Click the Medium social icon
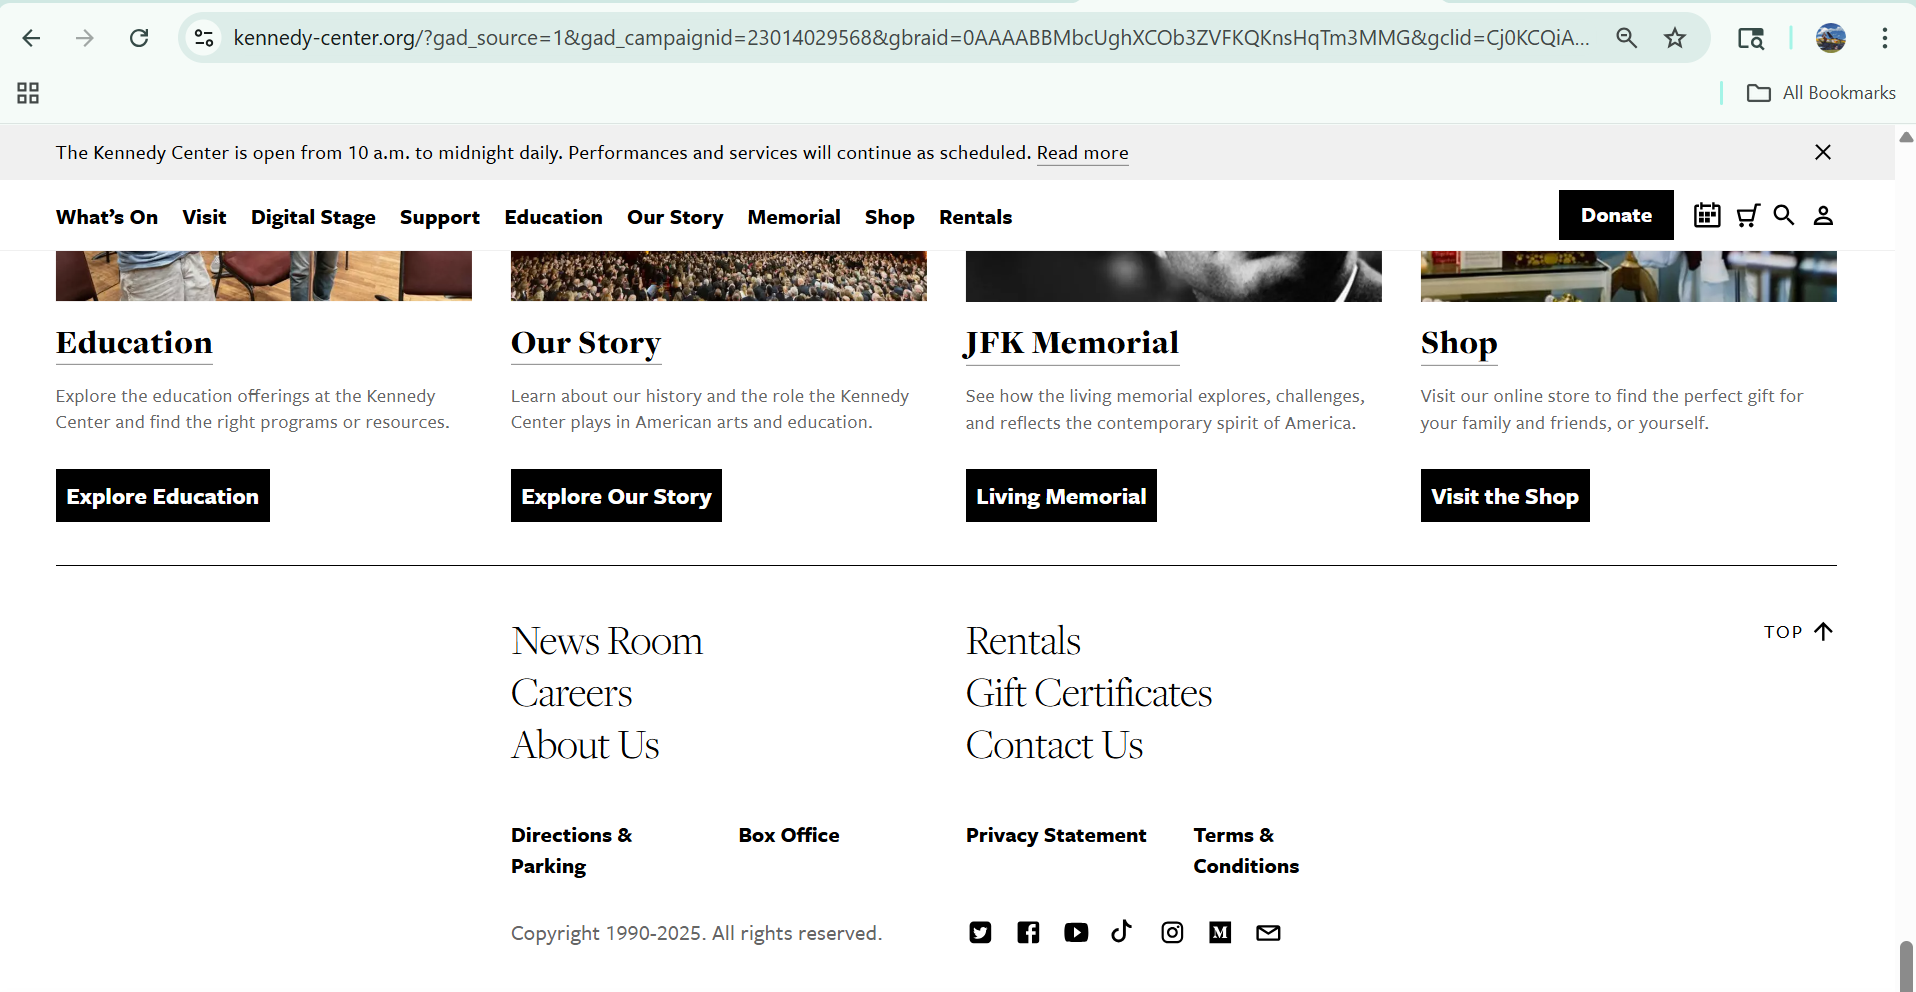 tap(1220, 933)
